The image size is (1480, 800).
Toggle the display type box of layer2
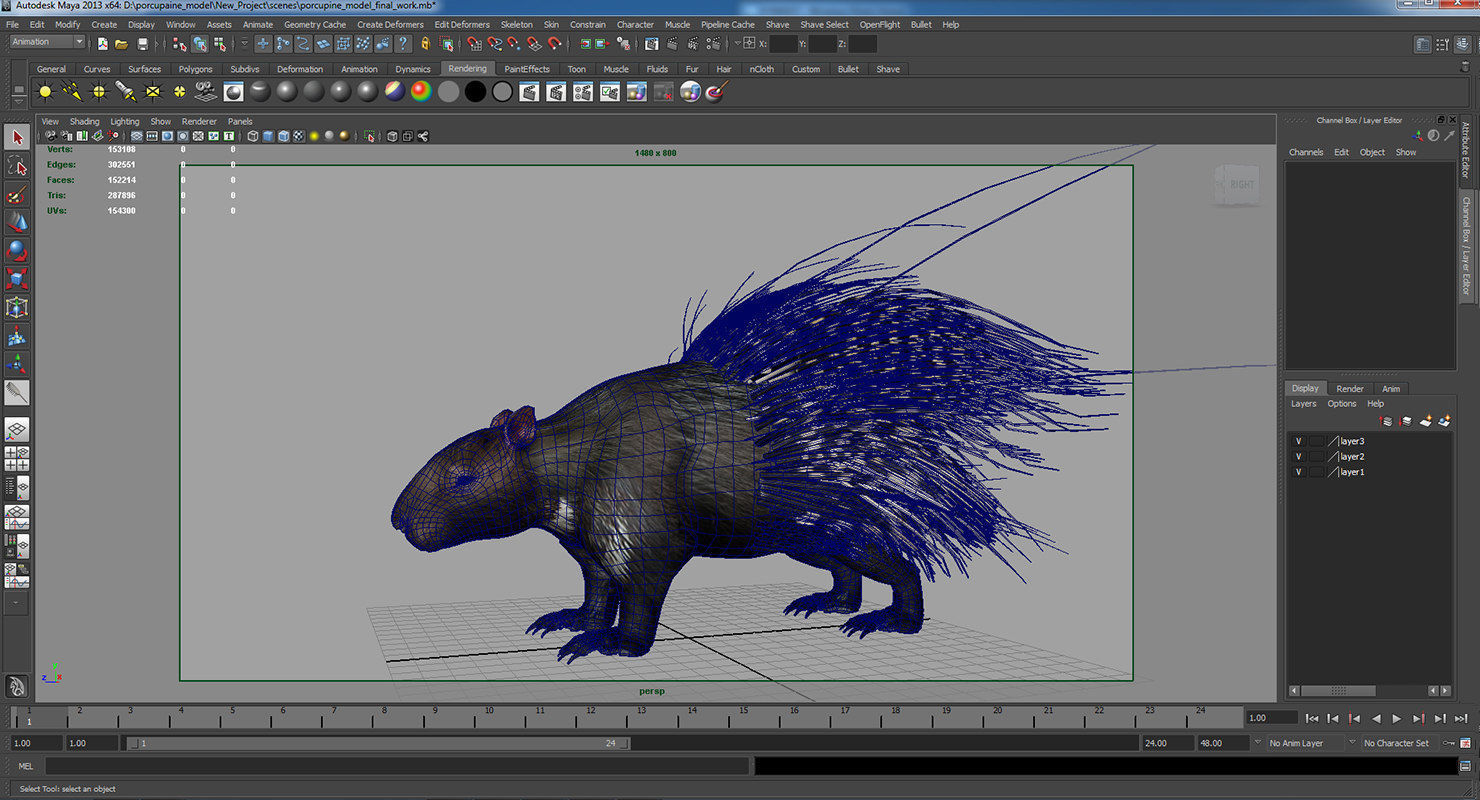pyautogui.click(x=1316, y=456)
